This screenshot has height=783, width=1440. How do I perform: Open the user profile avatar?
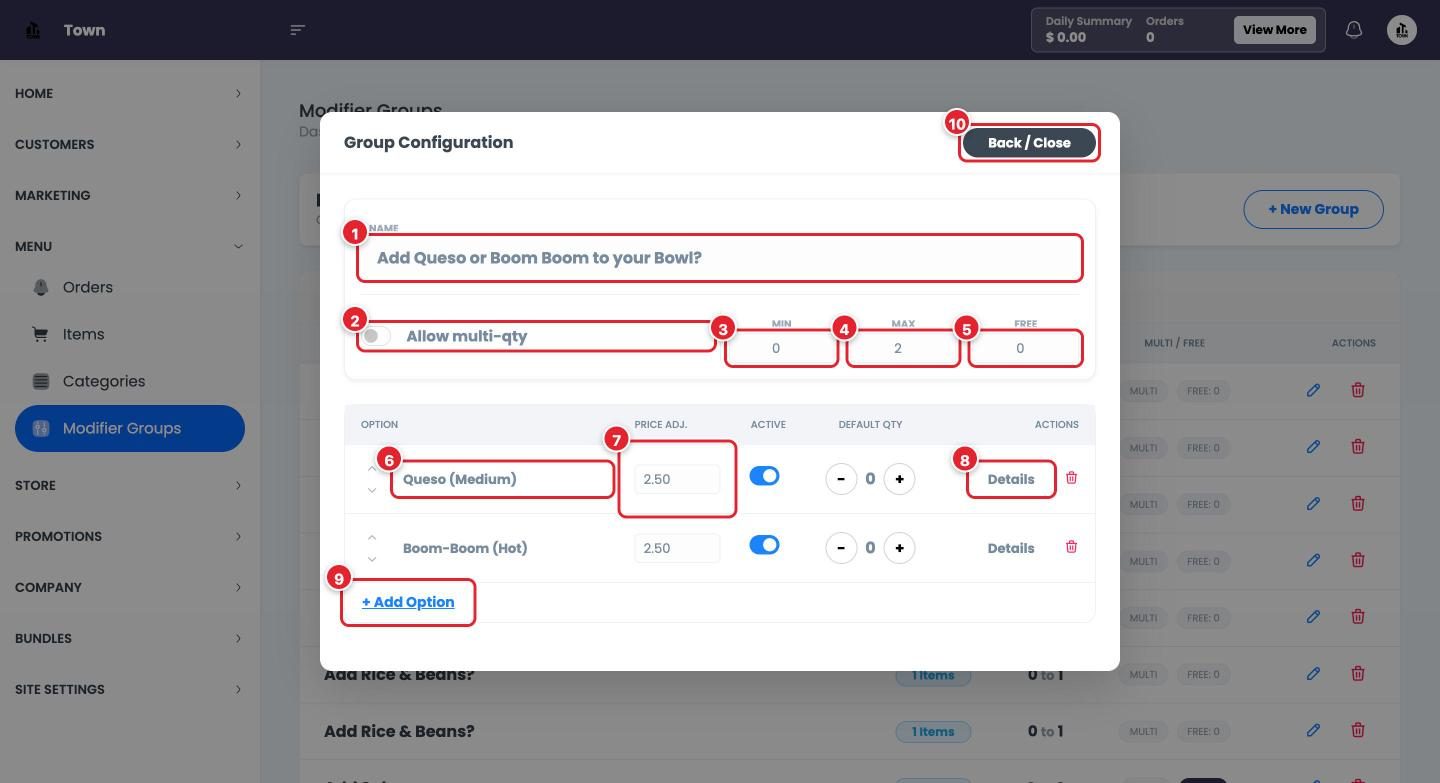point(1402,30)
